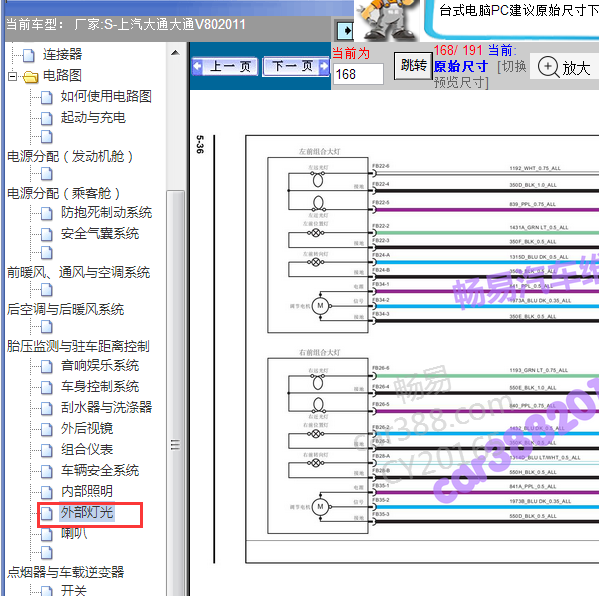
Task: Select 喇叭 in tree
Action: coord(74,533)
